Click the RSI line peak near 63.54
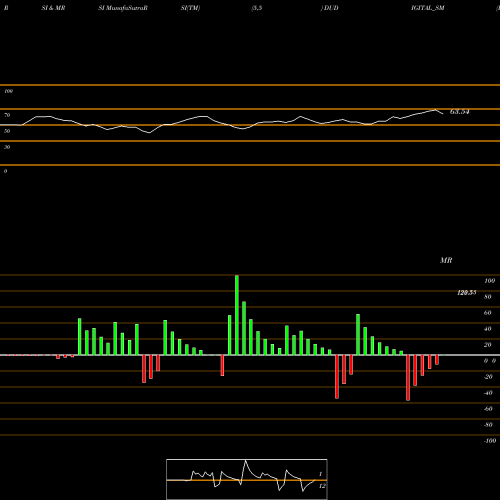This screenshot has width=500, height=500. (x=435, y=110)
